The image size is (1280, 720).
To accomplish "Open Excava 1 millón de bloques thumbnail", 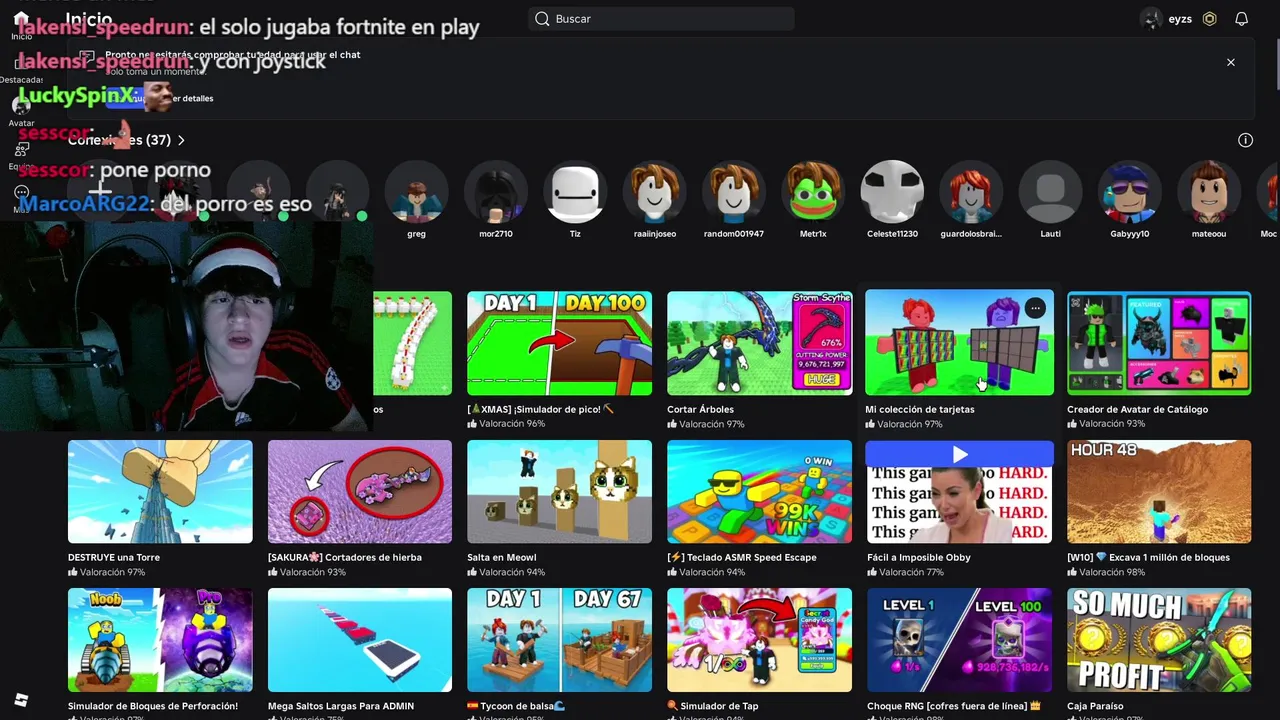I will click(x=1159, y=492).
